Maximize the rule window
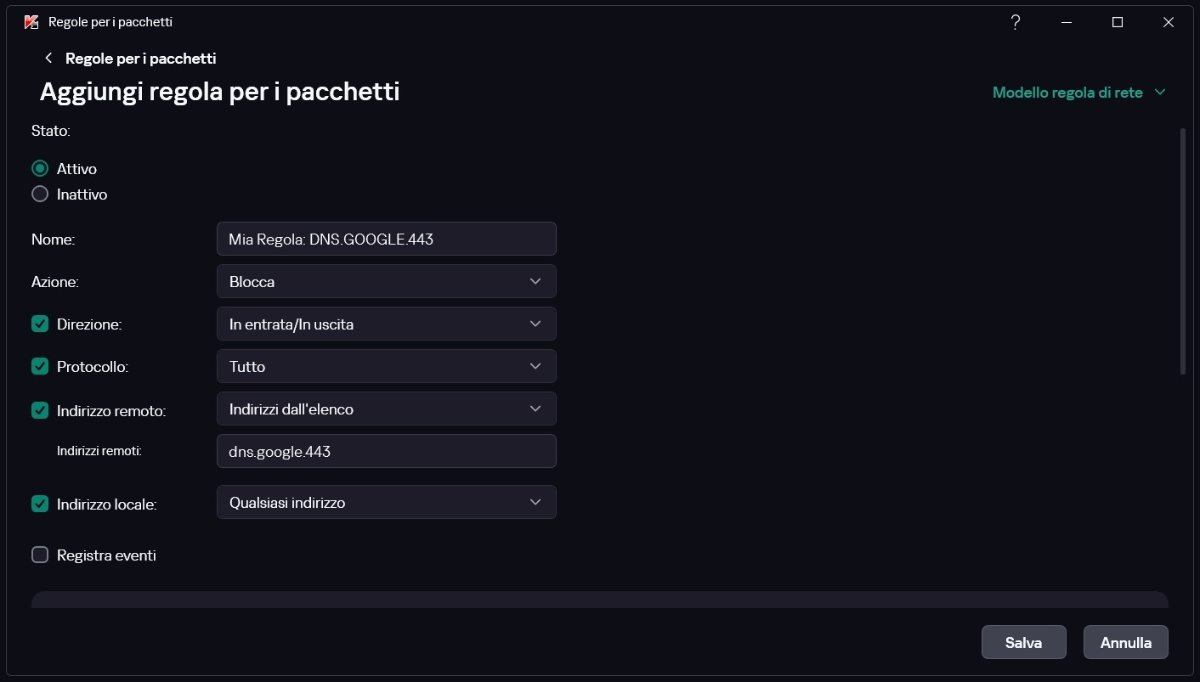The width and height of the screenshot is (1200, 682). (1118, 22)
